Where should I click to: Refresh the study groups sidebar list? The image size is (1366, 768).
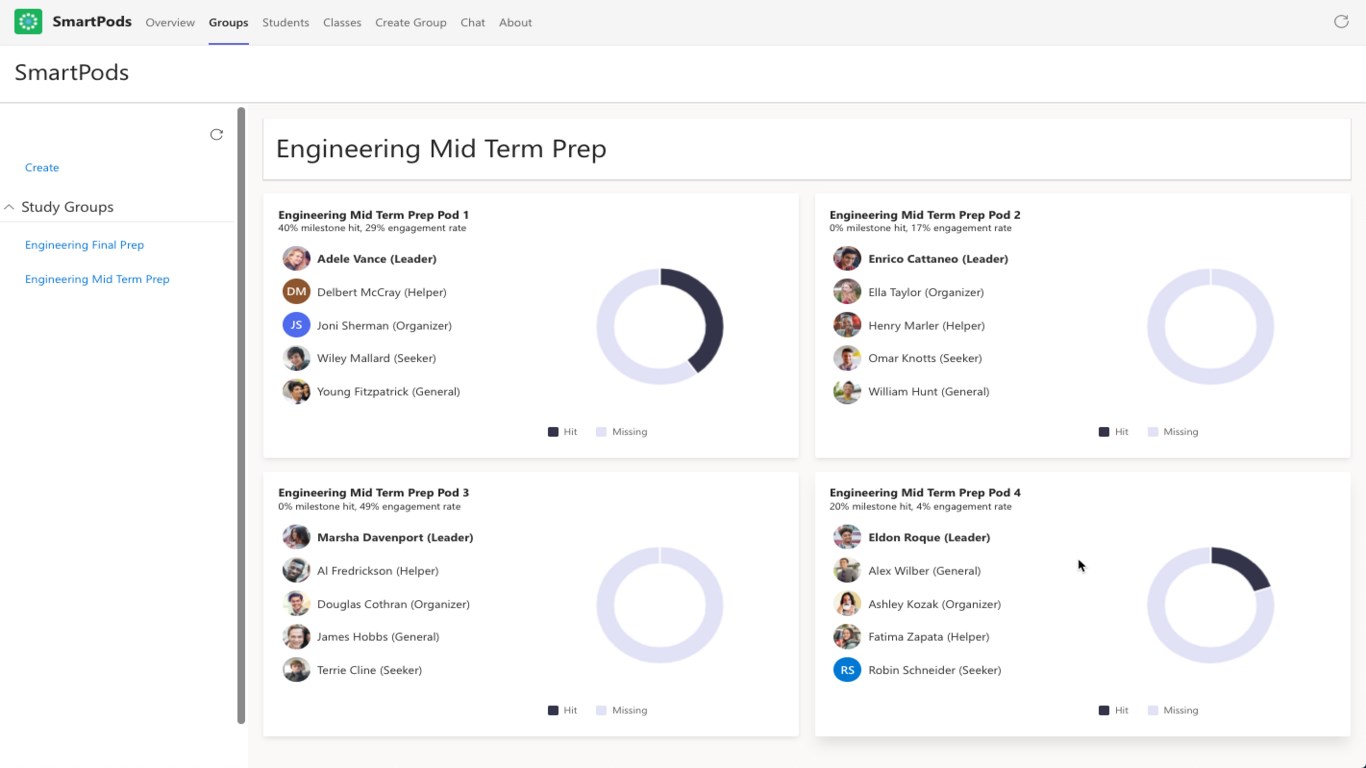tap(216, 135)
